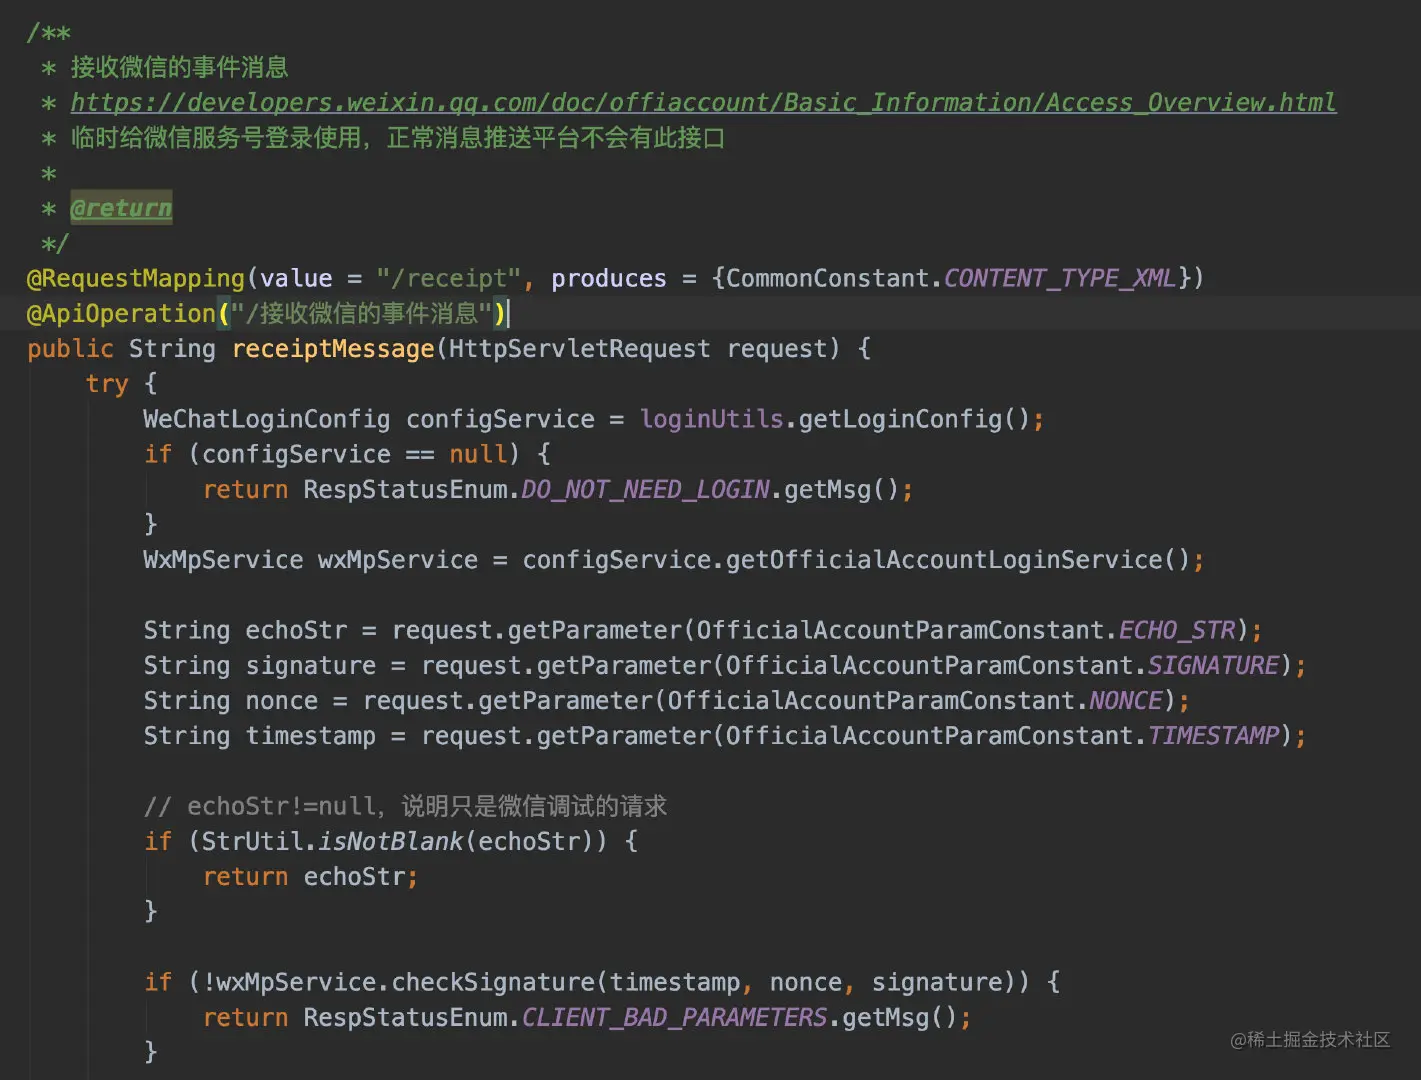The image size is (1421, 1080).
Task: Click the TIMESTAMP constant
Action: (x=1213, y=735)
